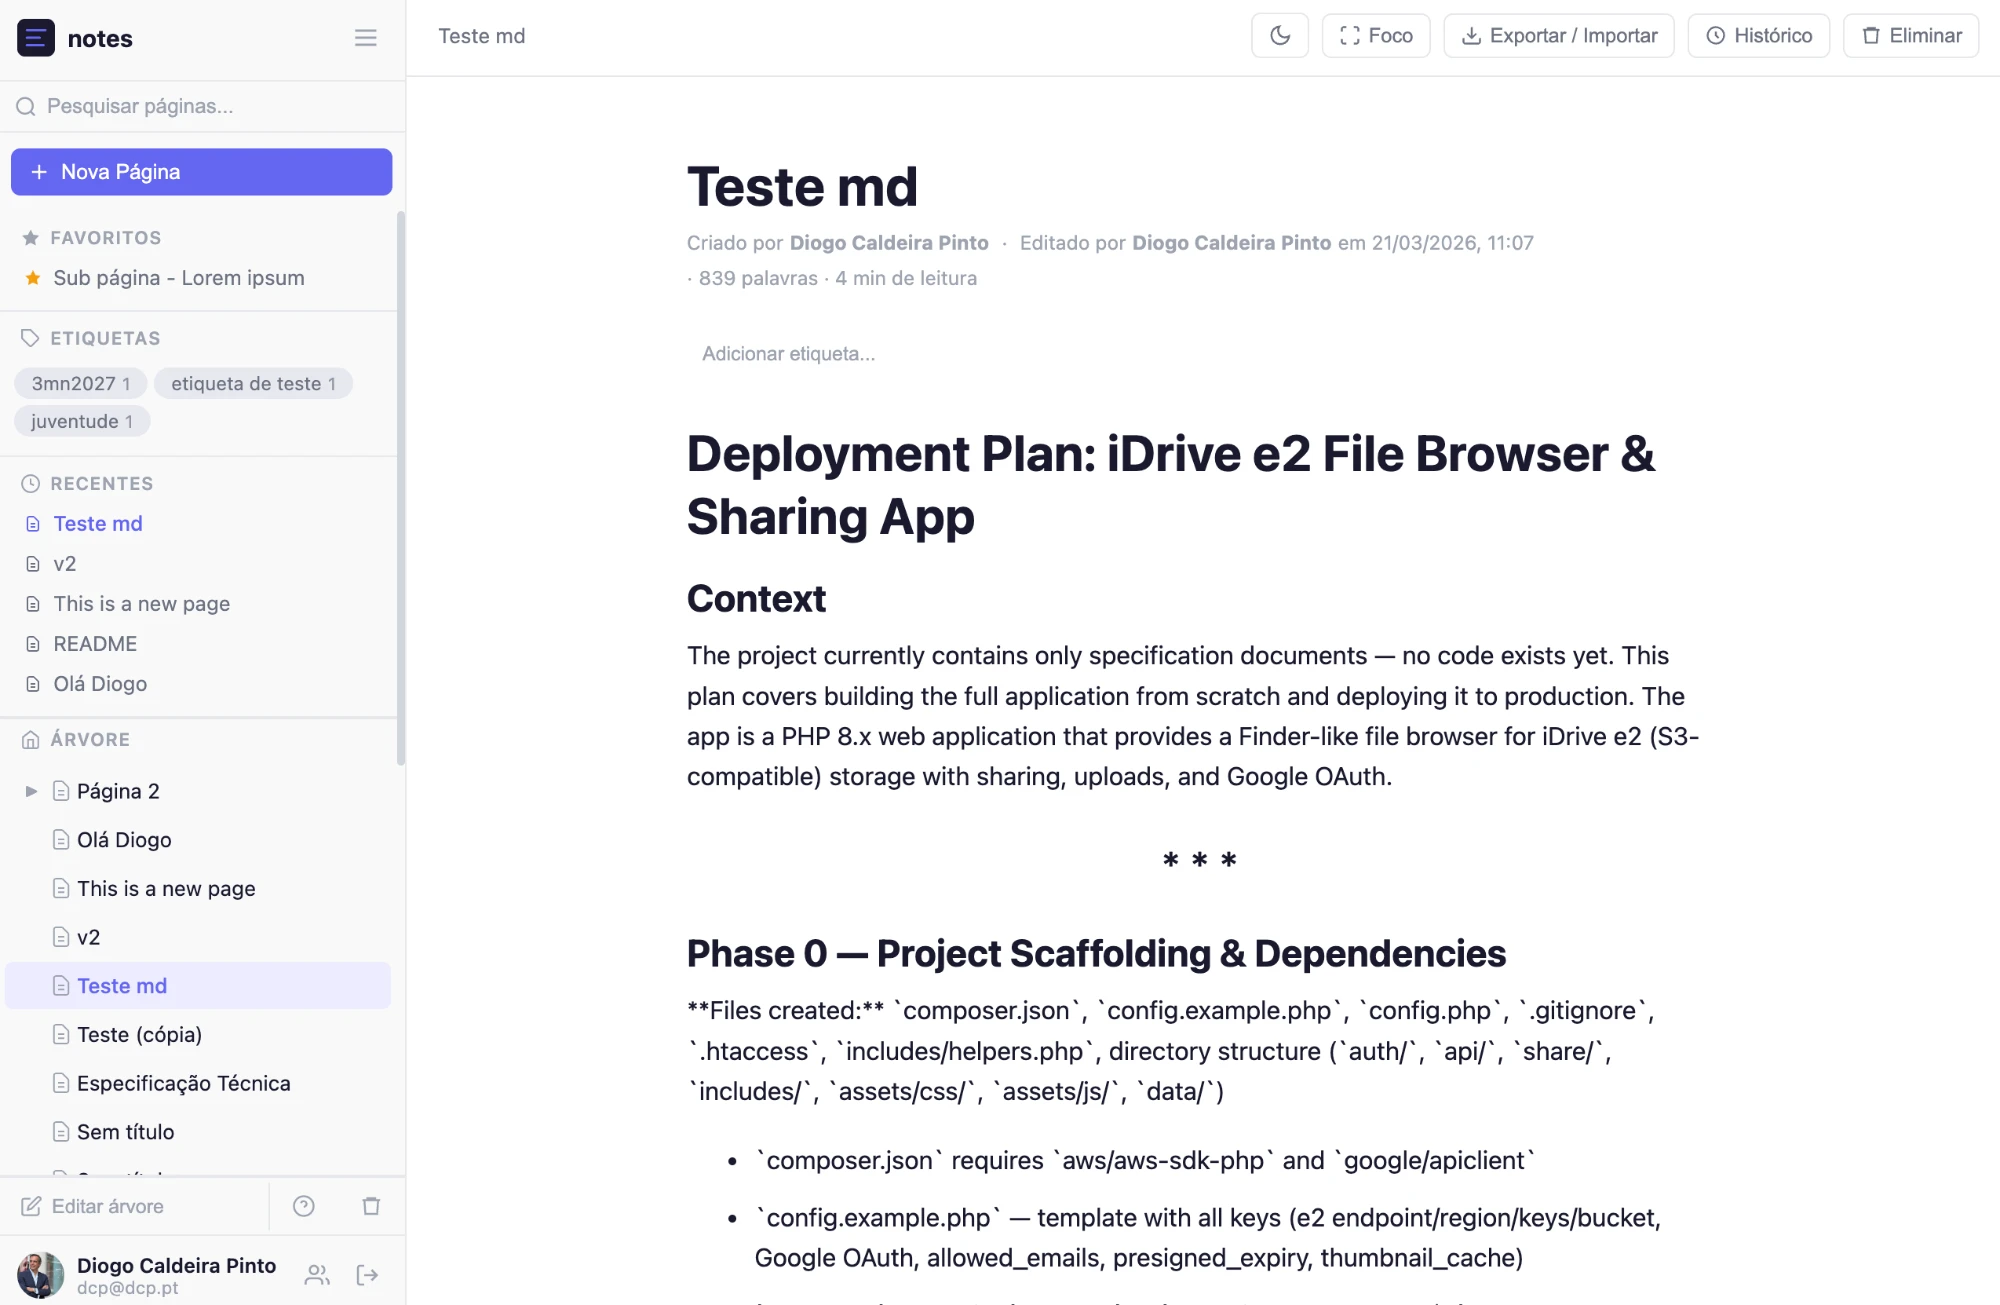2000x1305 pixels.
Task: Filter by tag juventude
Action: [x=82, y=422]
